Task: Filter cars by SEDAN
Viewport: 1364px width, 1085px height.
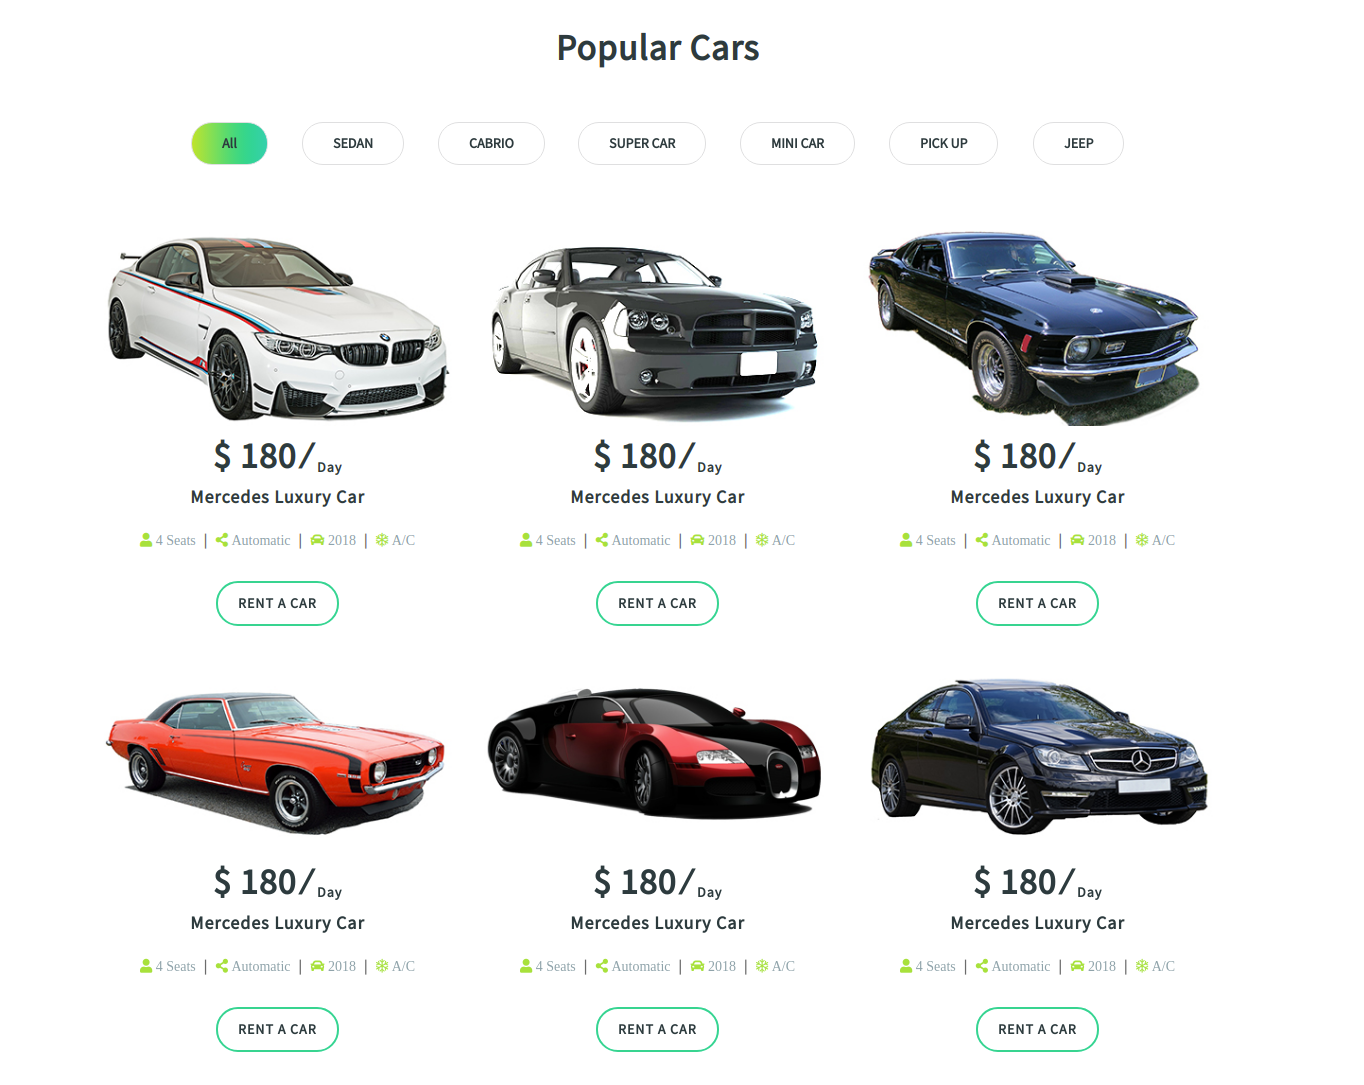Action: pyautogui.click(x=353, y=143)
